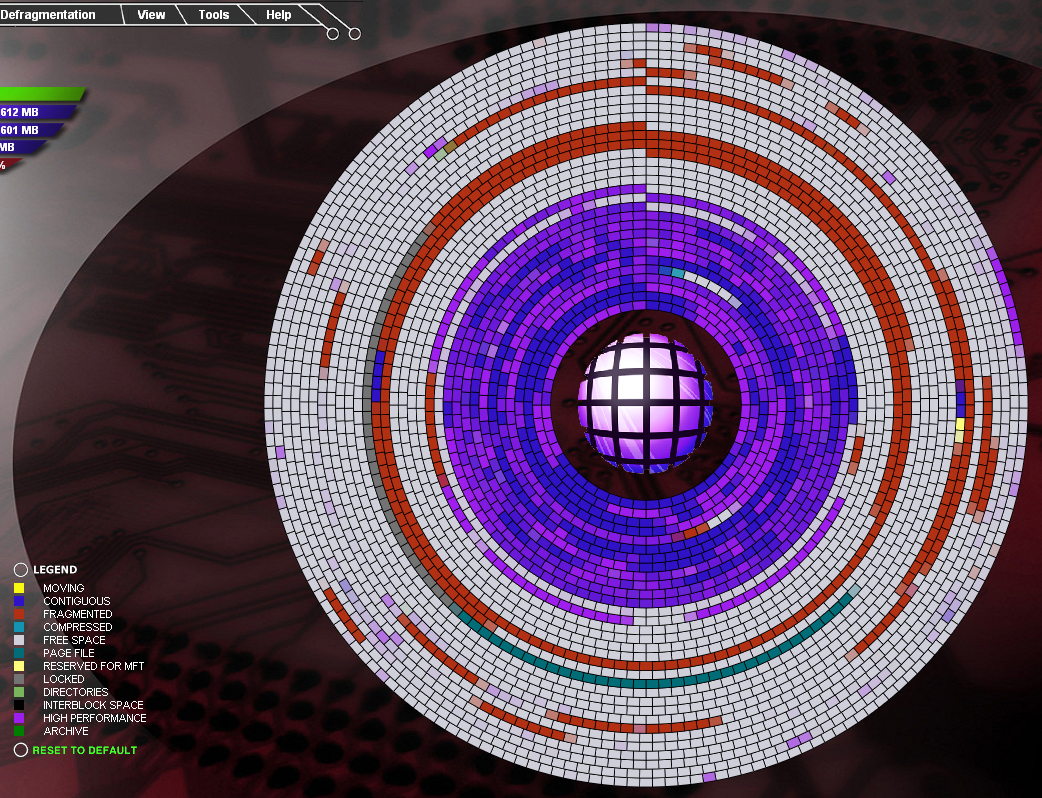Click the right menu bar circle connector
Image resolution: width=1042 pixels, height=798 pixels.
[x=355, y=33]
